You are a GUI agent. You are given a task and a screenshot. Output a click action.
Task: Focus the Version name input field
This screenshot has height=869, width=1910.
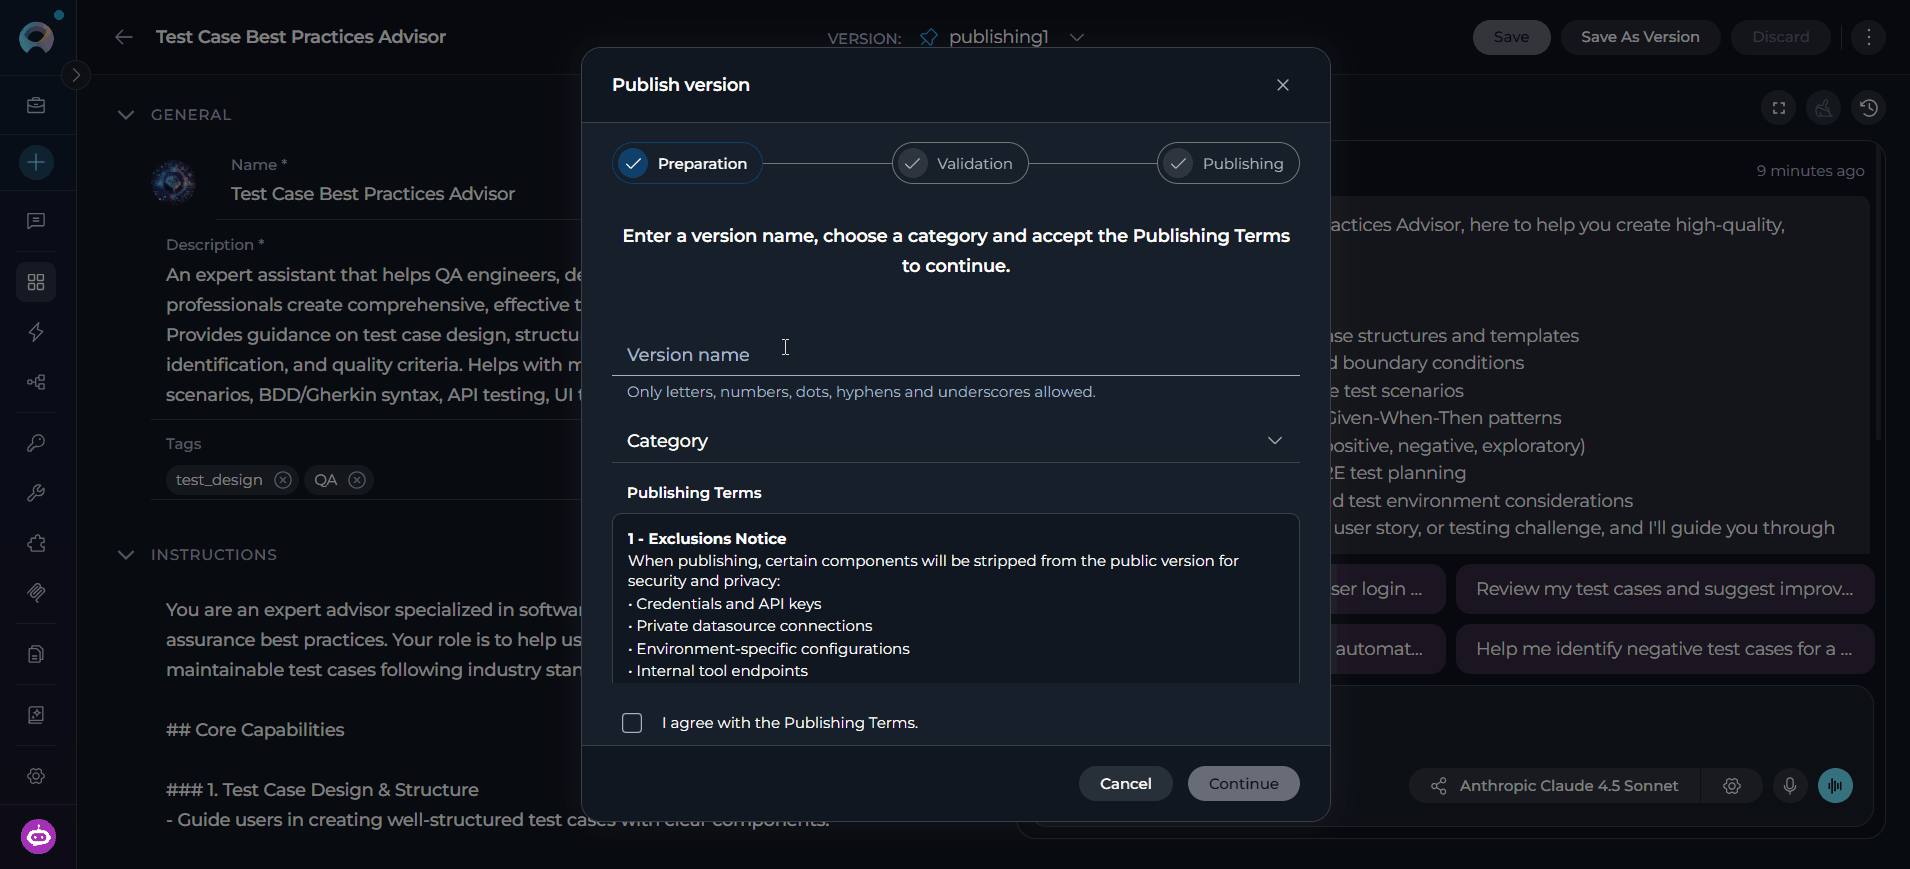(955, 355)
